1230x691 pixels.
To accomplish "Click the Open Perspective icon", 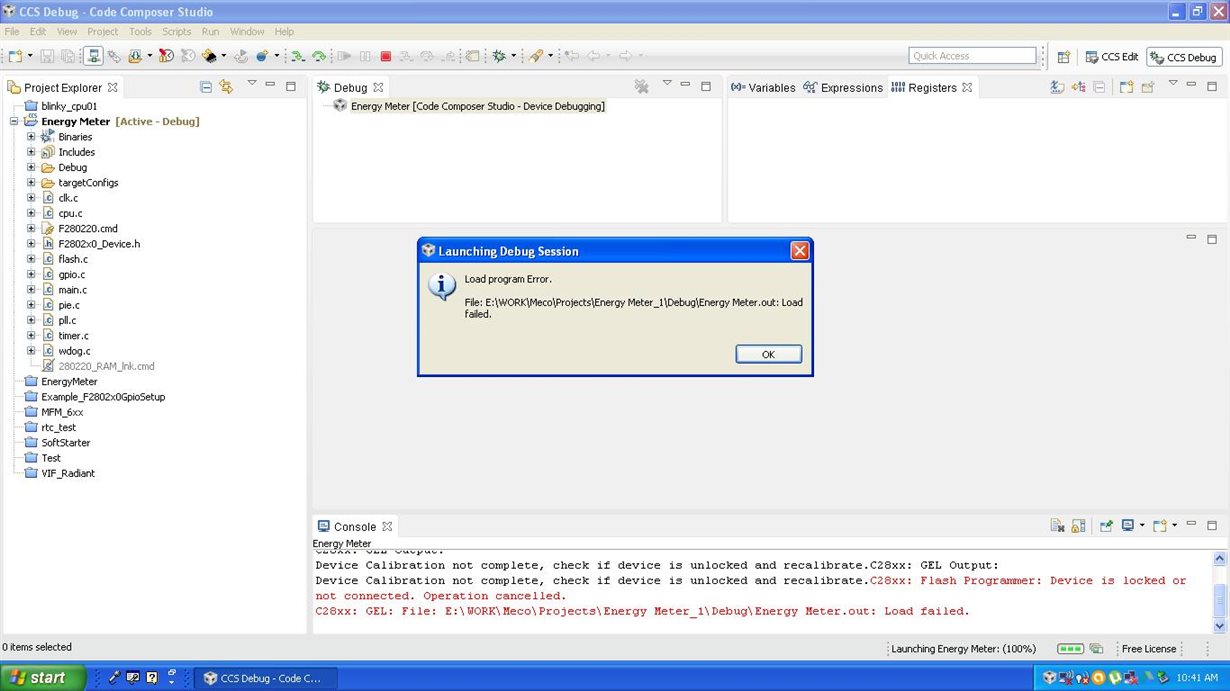I will [x=1064, y=57].
